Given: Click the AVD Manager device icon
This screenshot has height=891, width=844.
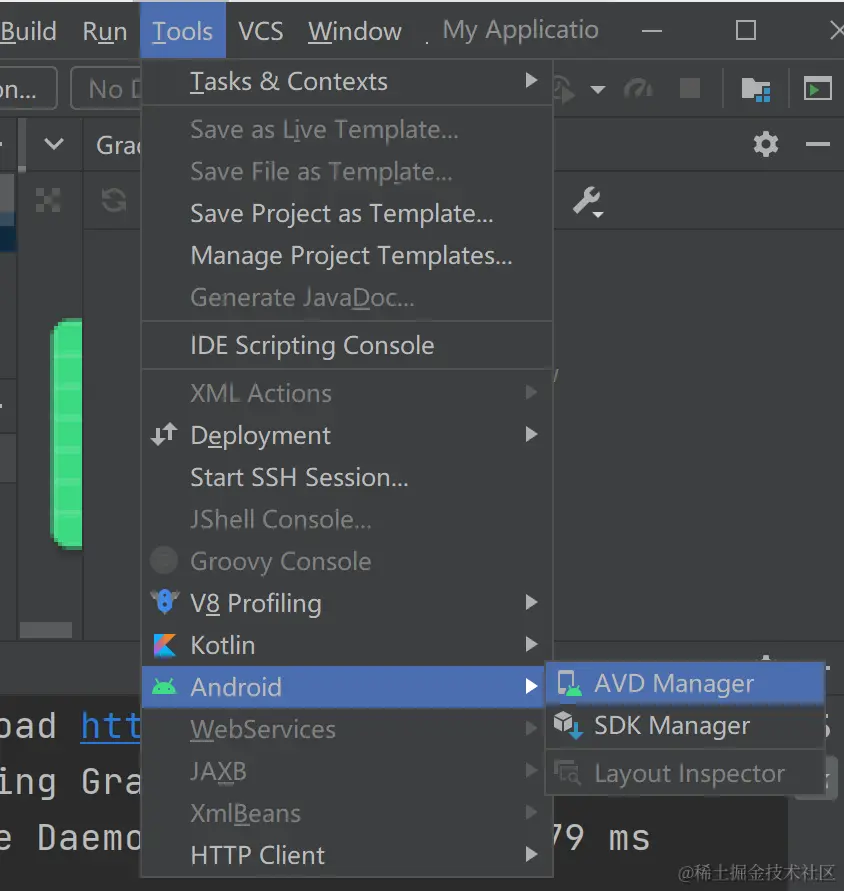Looking at the screenshot, I should (x=569, y=683).
